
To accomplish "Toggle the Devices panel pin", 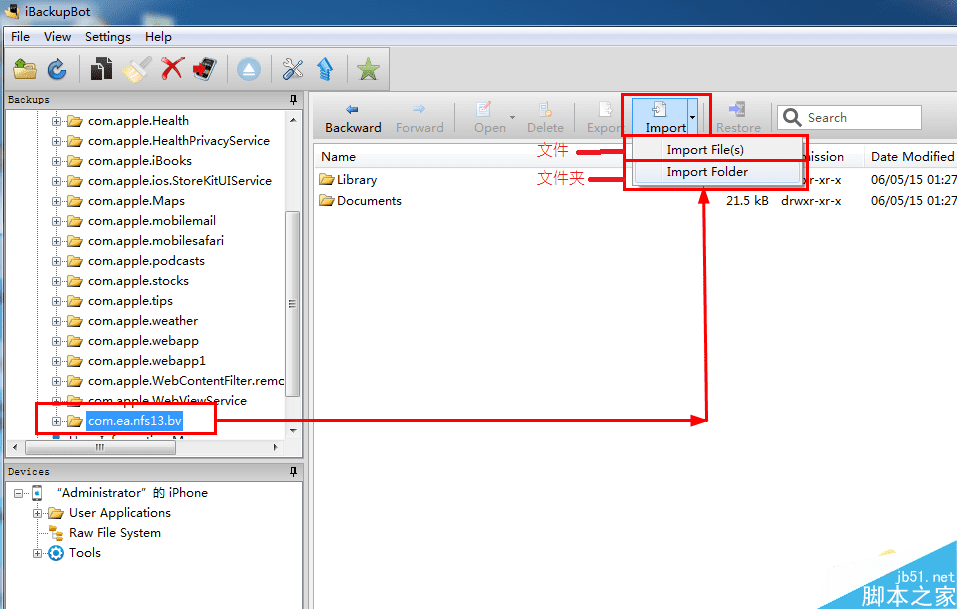I will click(x=294, y=472).
